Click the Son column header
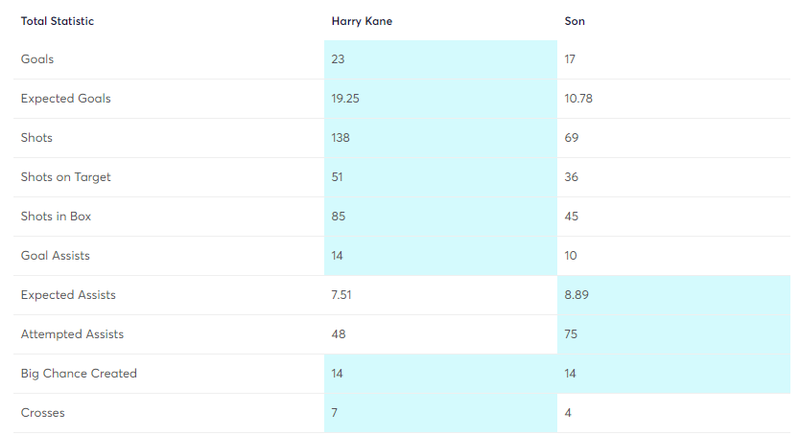Screen dimensions: 800x435 (x=574, y=21)
